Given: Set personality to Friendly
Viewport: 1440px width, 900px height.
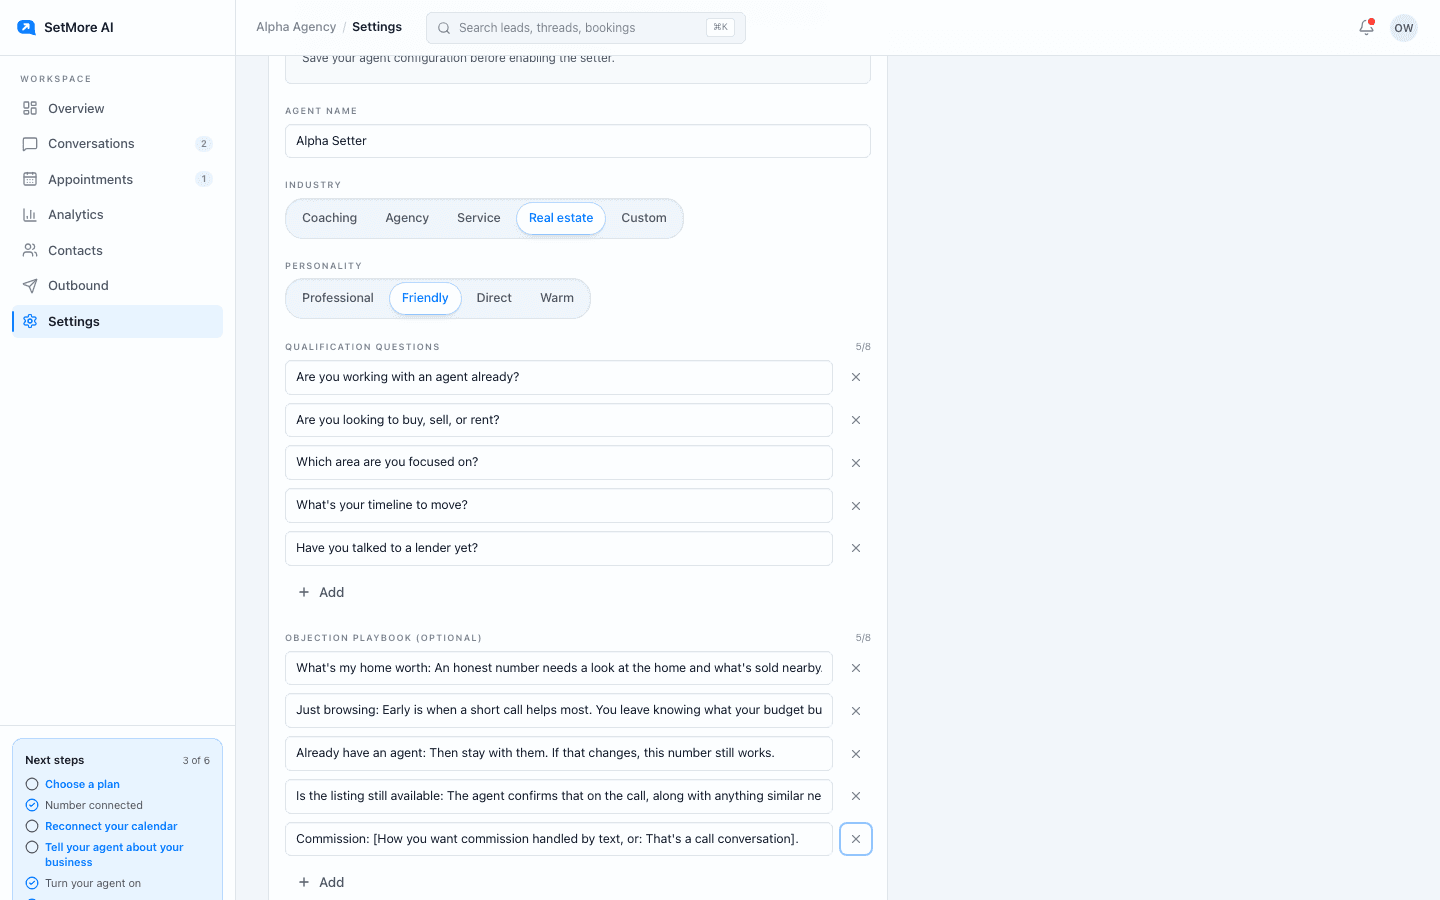Looking at the screenshot, I should pyautogui.click(x=425, y=298).
